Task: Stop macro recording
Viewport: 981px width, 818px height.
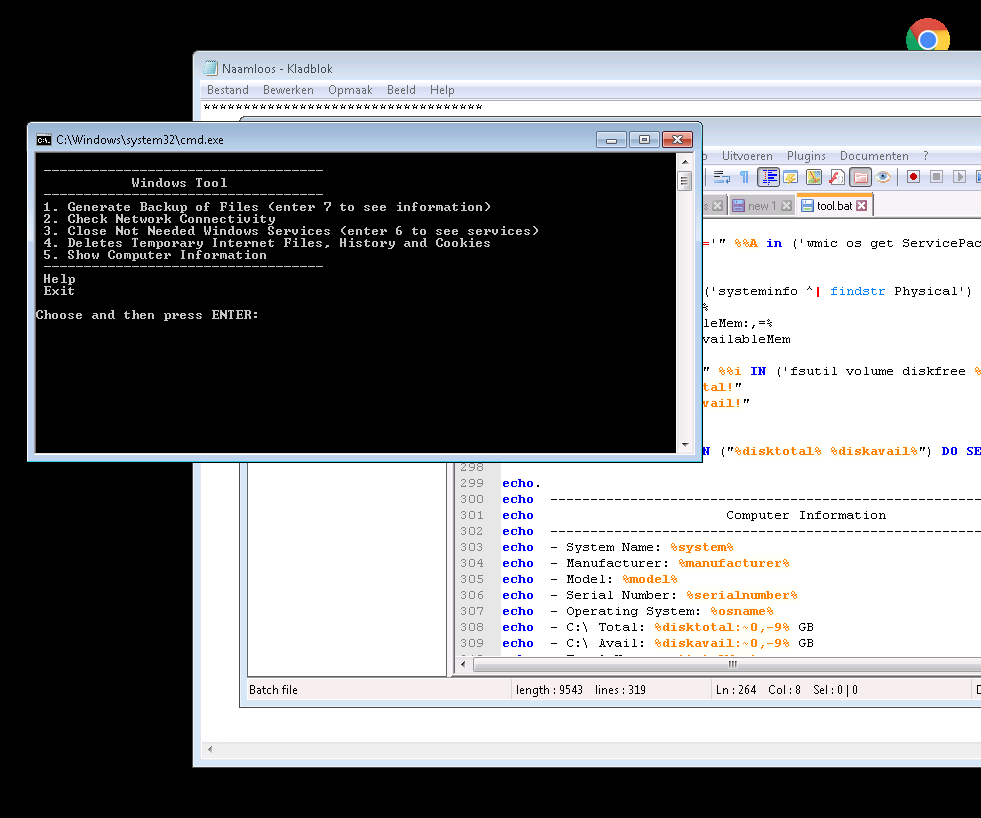Action: point(936,177)
